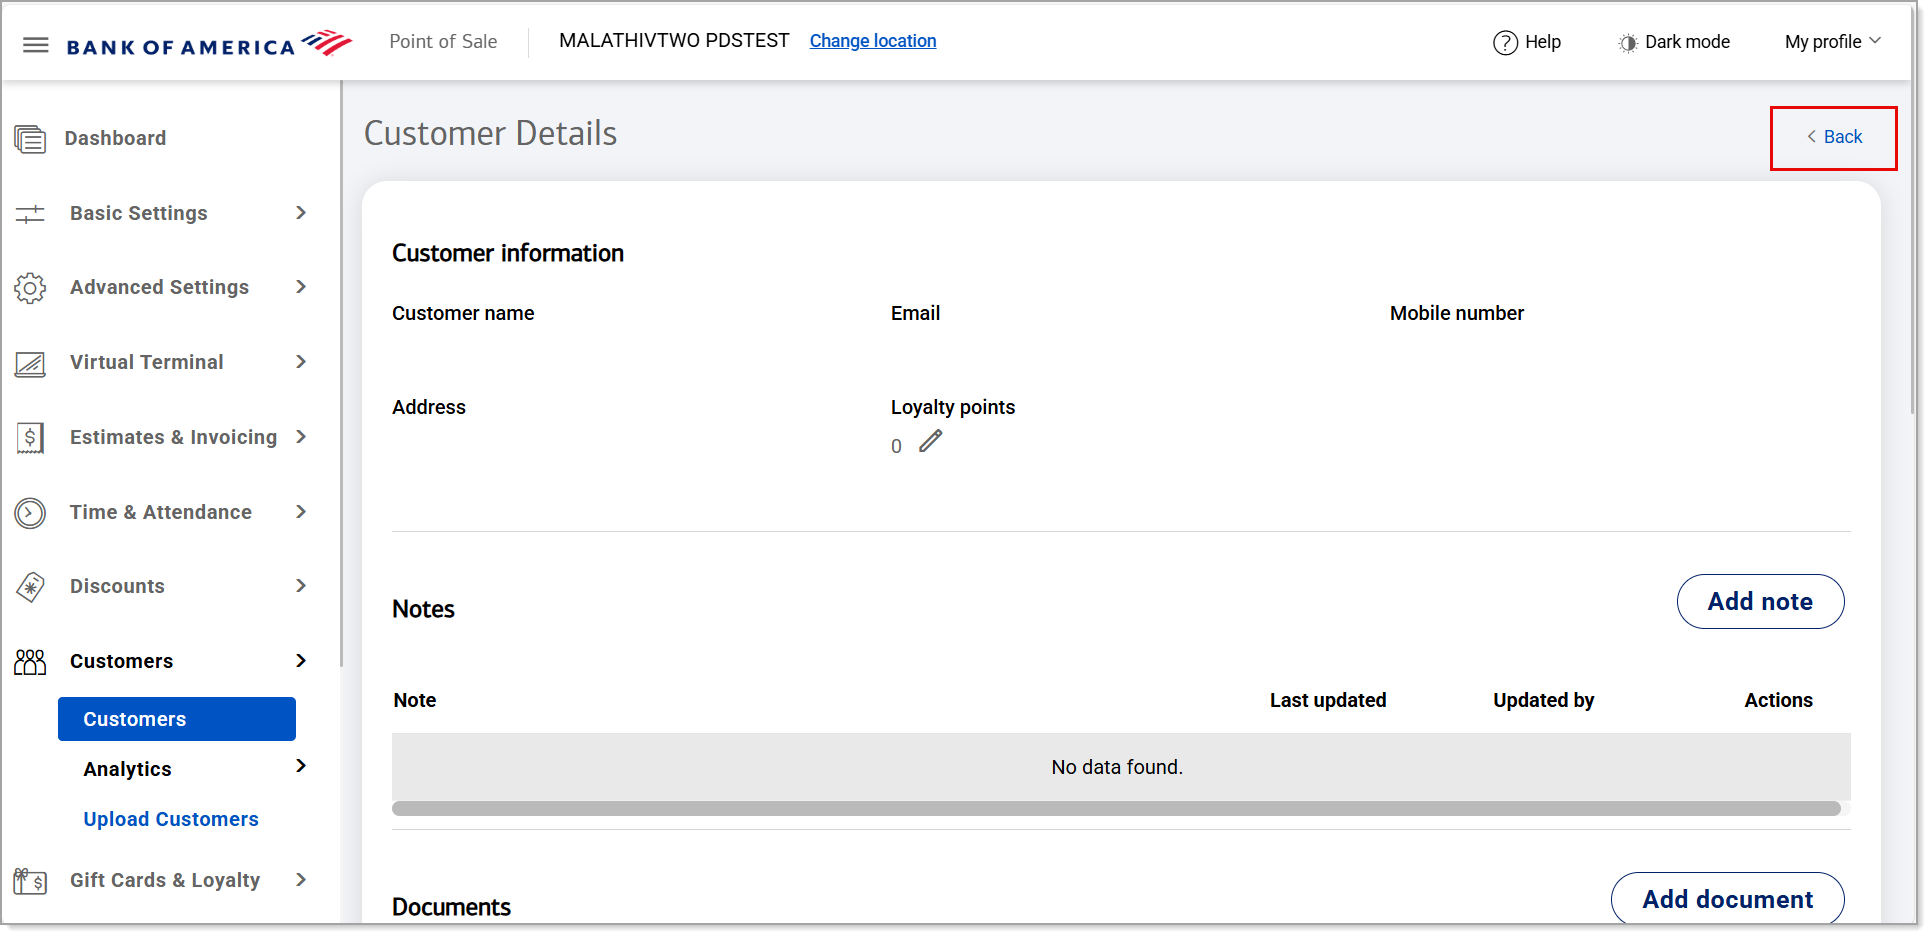Image resolution: width=1930 pixels, height=937 pixels.
Task: Expand the Time & Attendance chevron
Action: pos(301,512)
